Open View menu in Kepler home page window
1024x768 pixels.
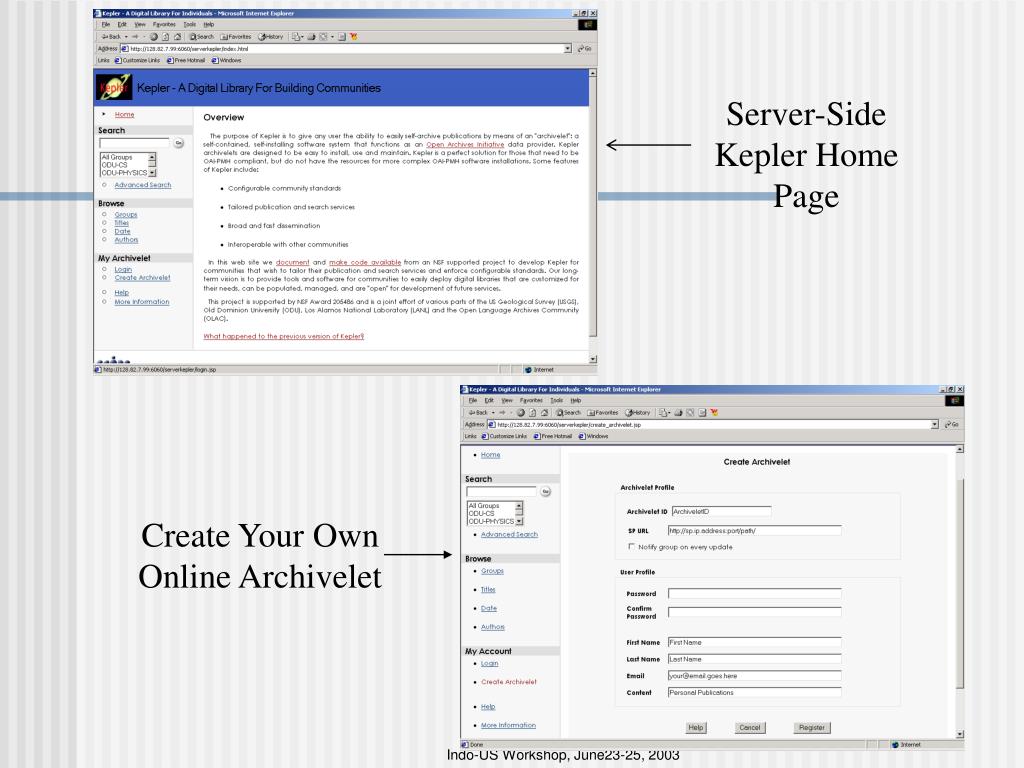[x=140, y=25]
